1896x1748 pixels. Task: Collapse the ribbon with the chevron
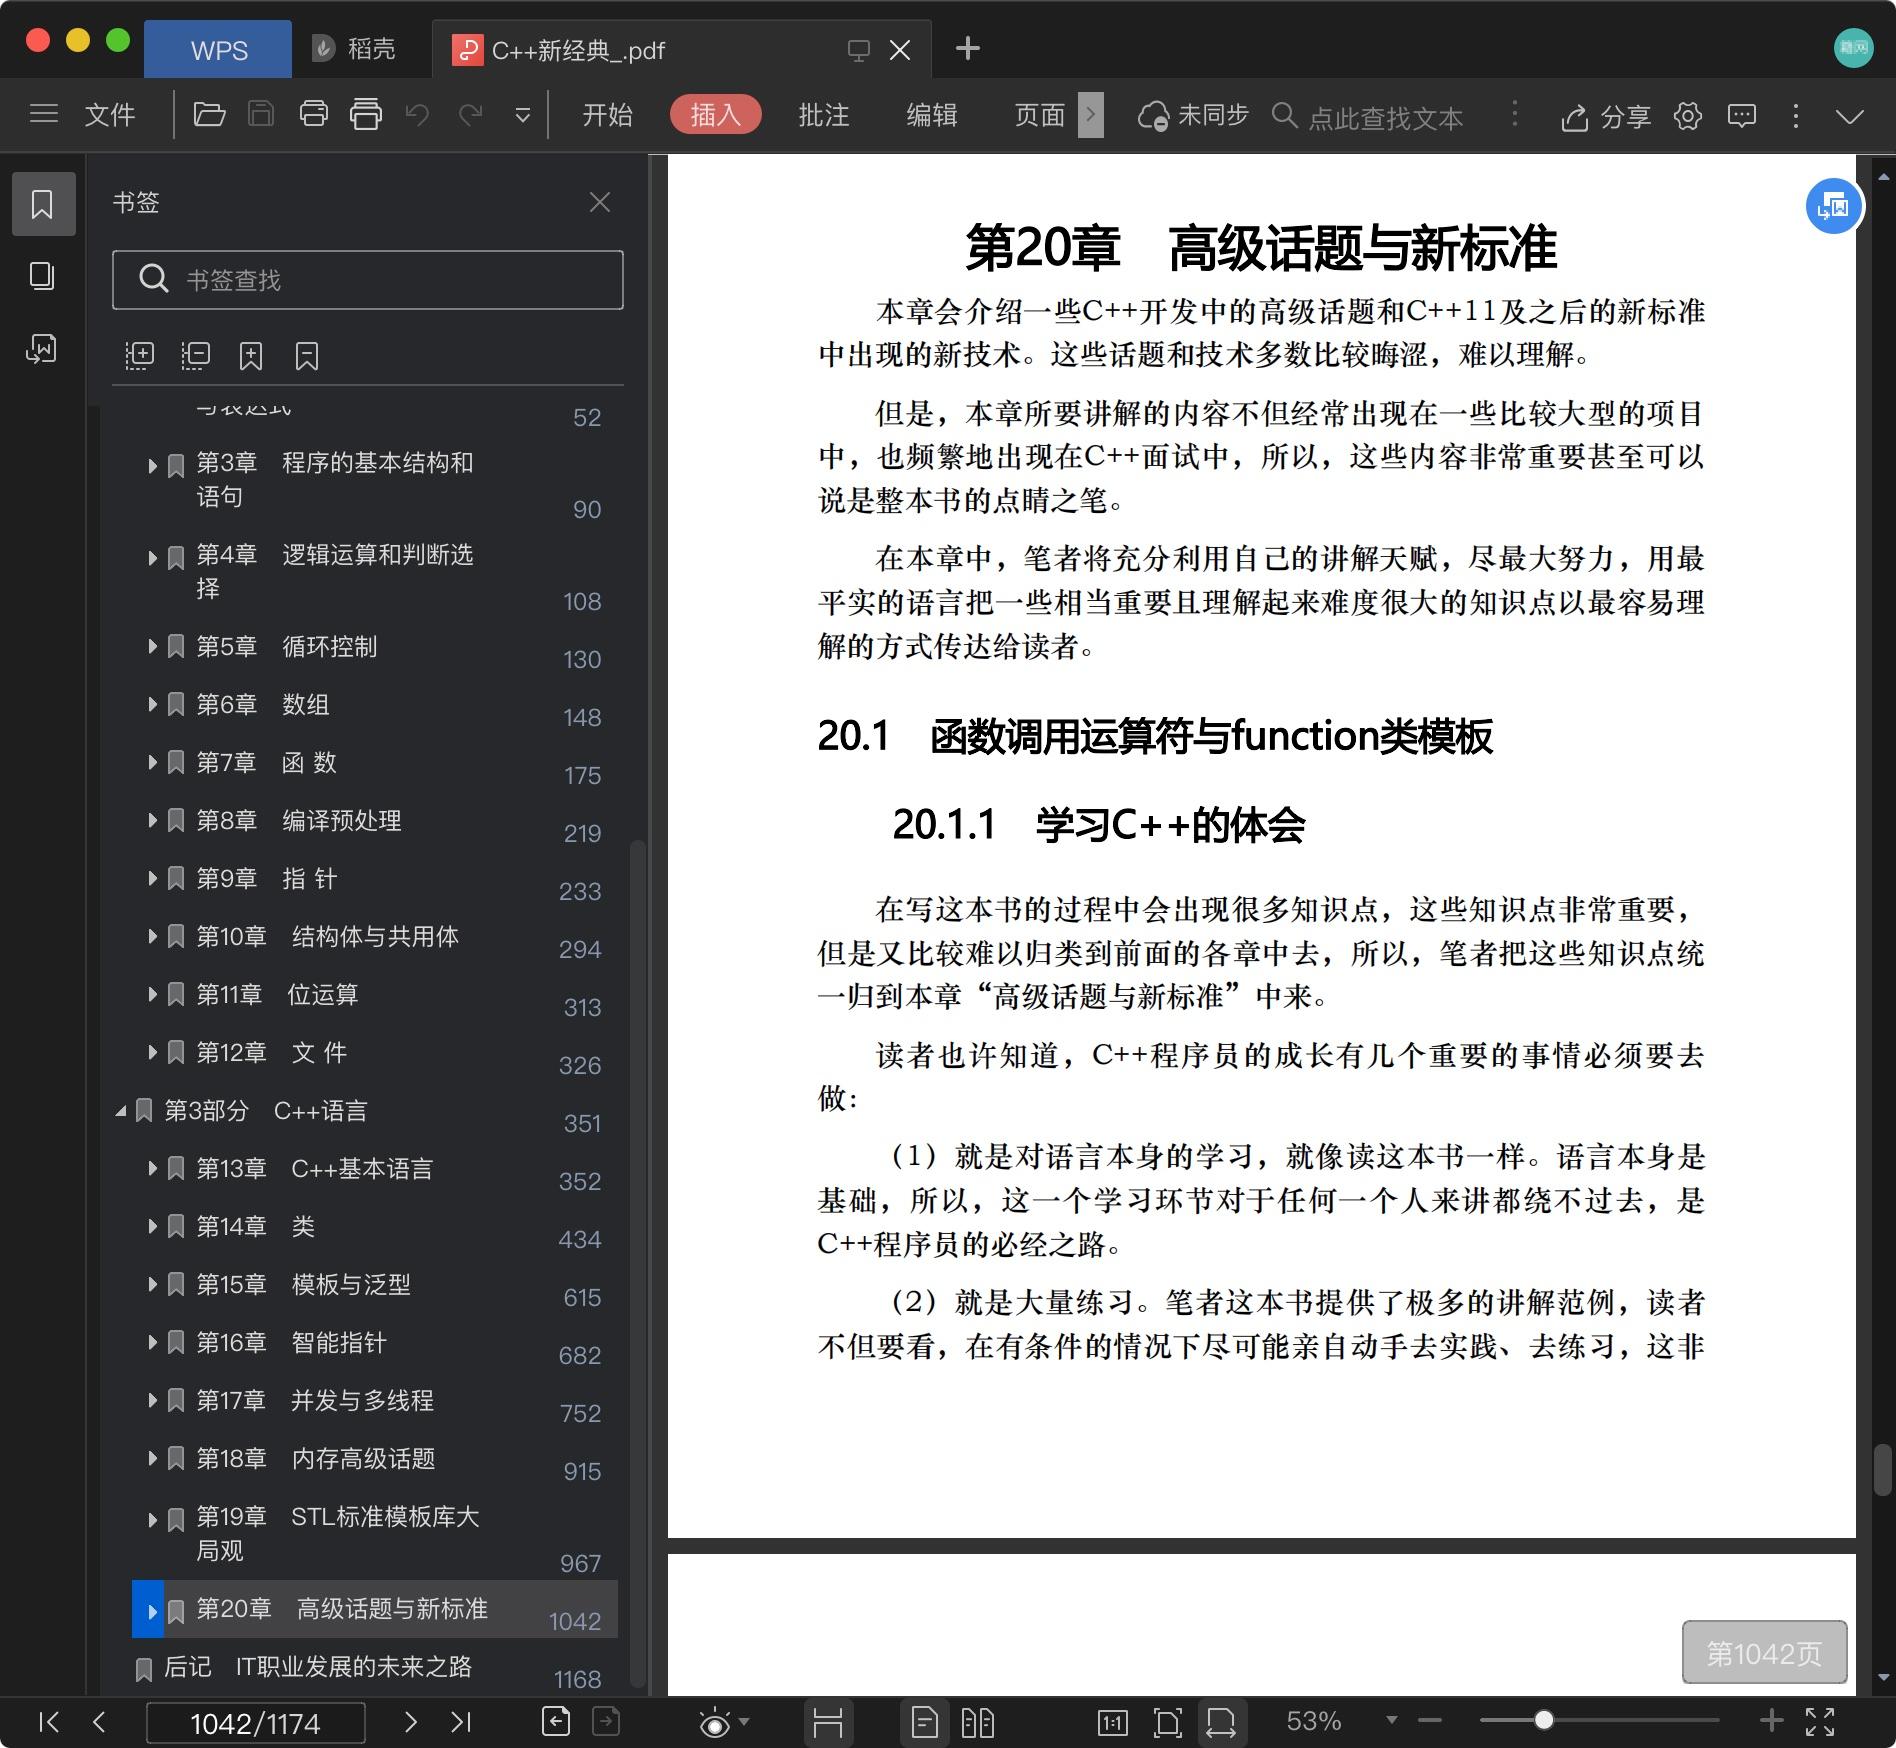1850,117
